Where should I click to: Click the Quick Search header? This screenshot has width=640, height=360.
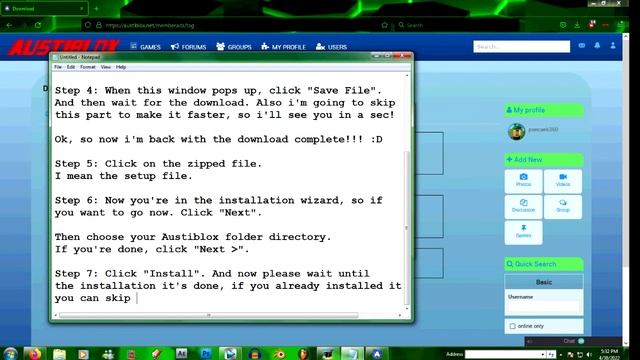(x=544, y=264)
